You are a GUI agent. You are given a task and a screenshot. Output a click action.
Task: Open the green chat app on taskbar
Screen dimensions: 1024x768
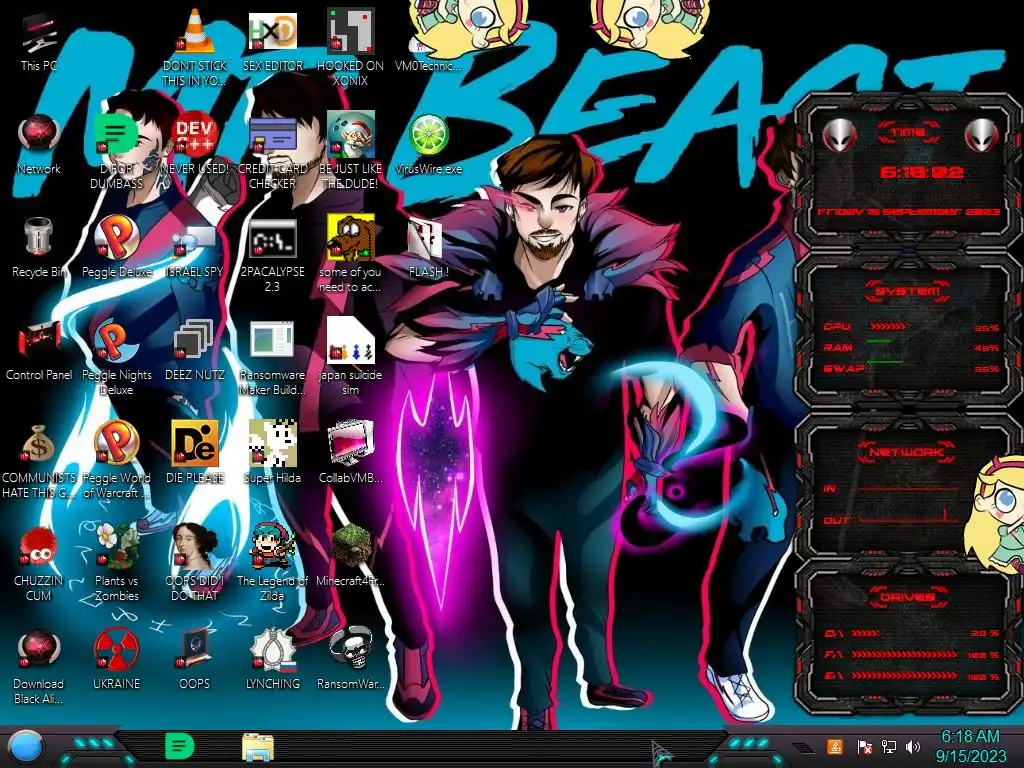[x=180, y=746]
